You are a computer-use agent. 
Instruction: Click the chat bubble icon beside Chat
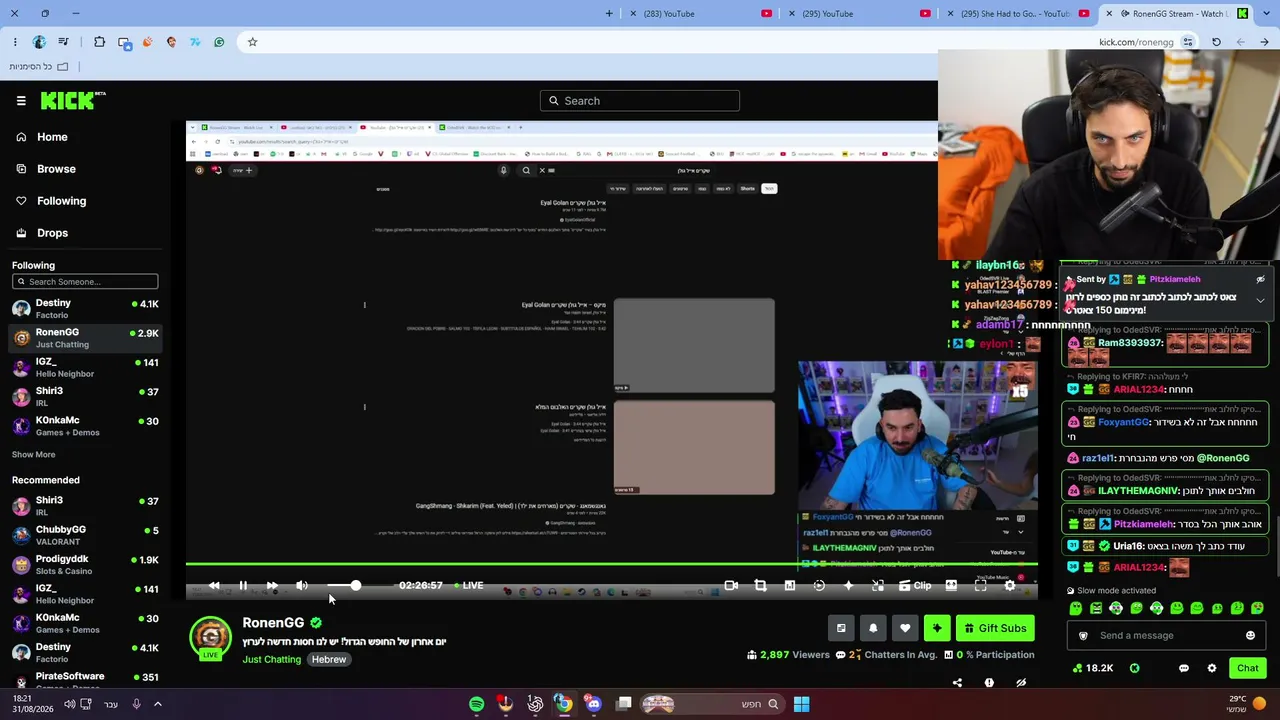tap(1184, 668)
